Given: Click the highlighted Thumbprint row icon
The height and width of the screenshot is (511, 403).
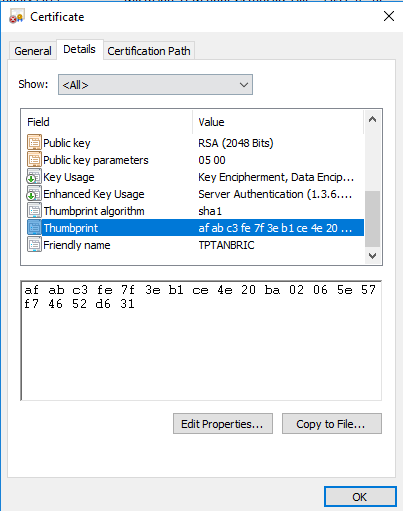Looking at the screenshot, I should click(34, 228).
